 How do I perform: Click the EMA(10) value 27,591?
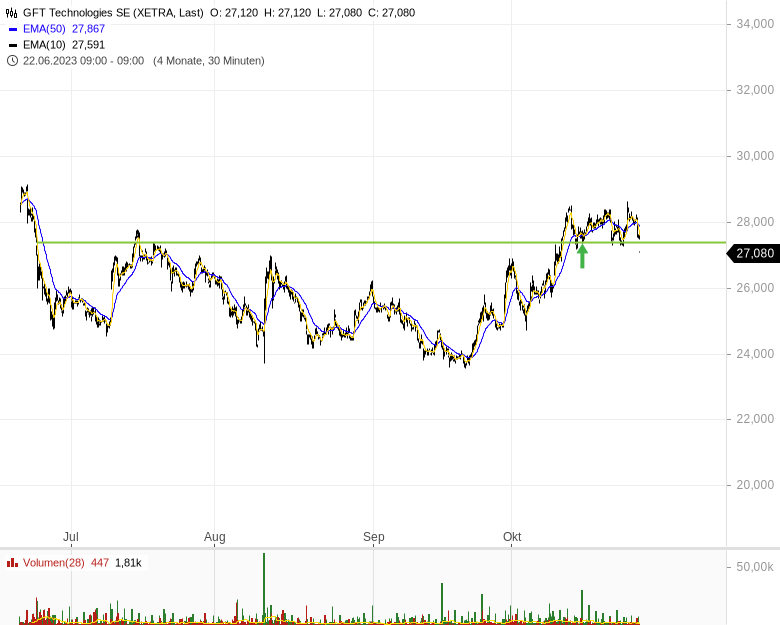(89, 45)
